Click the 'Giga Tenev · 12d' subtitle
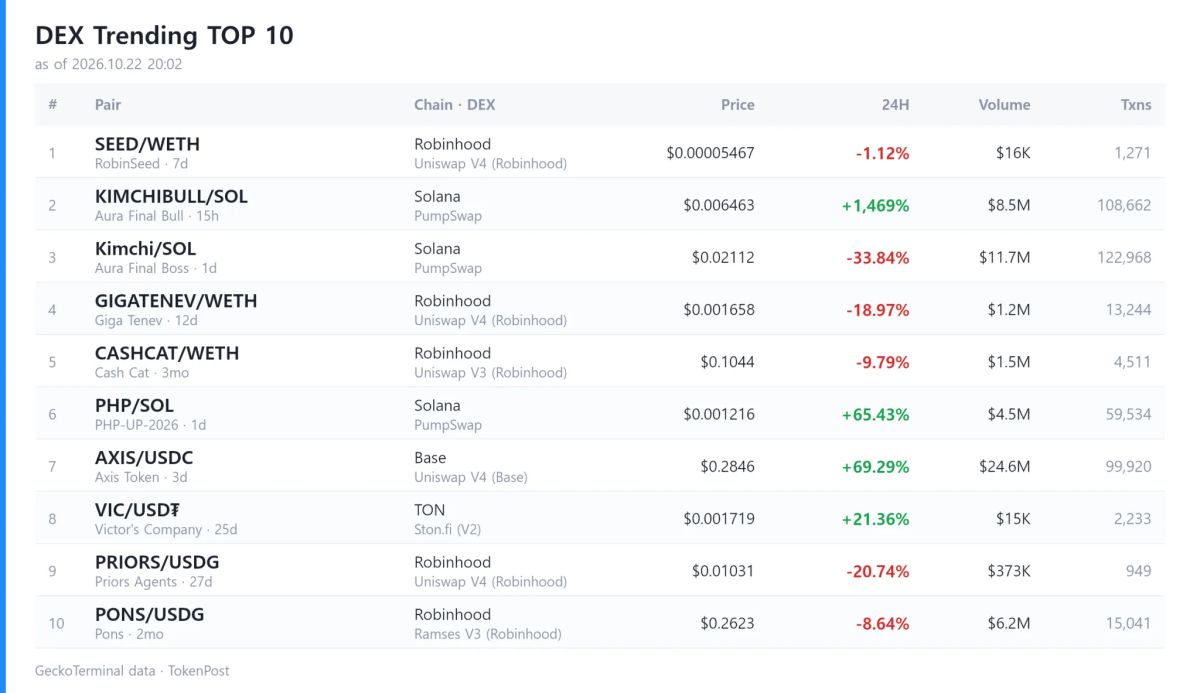1200x693 pixels. (146, 320)
